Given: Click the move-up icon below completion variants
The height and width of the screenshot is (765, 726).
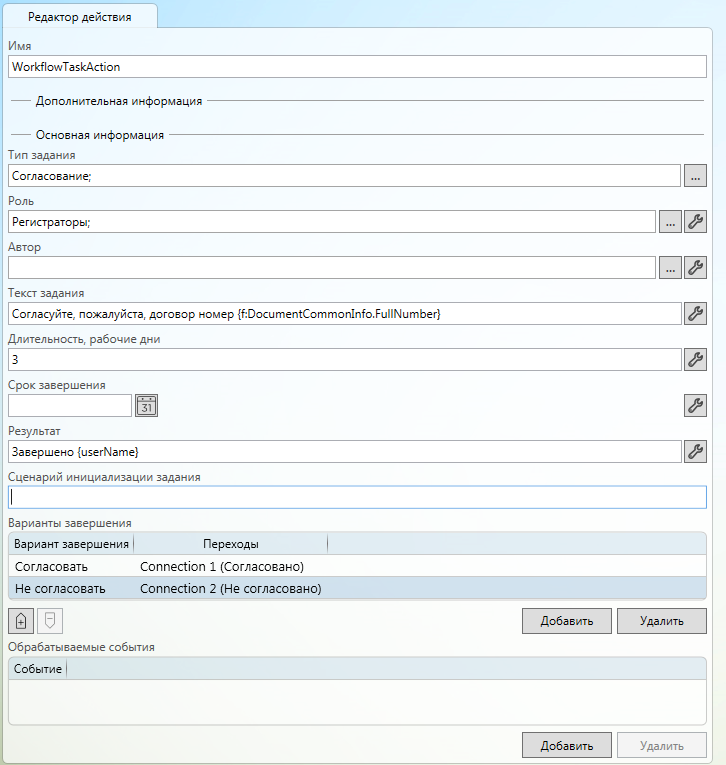Looking at the screenshot, I should click(x=20, y=620).
